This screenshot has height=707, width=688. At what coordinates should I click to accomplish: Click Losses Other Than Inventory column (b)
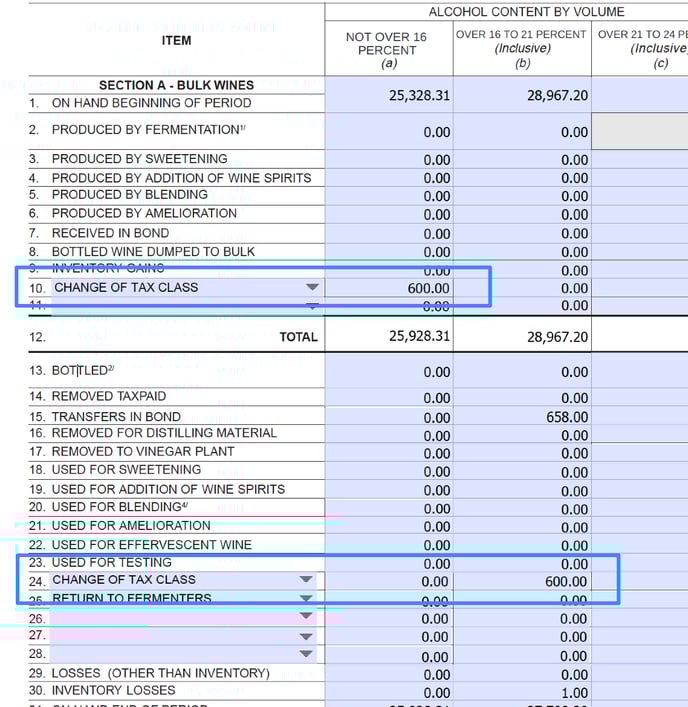(522, 674)
